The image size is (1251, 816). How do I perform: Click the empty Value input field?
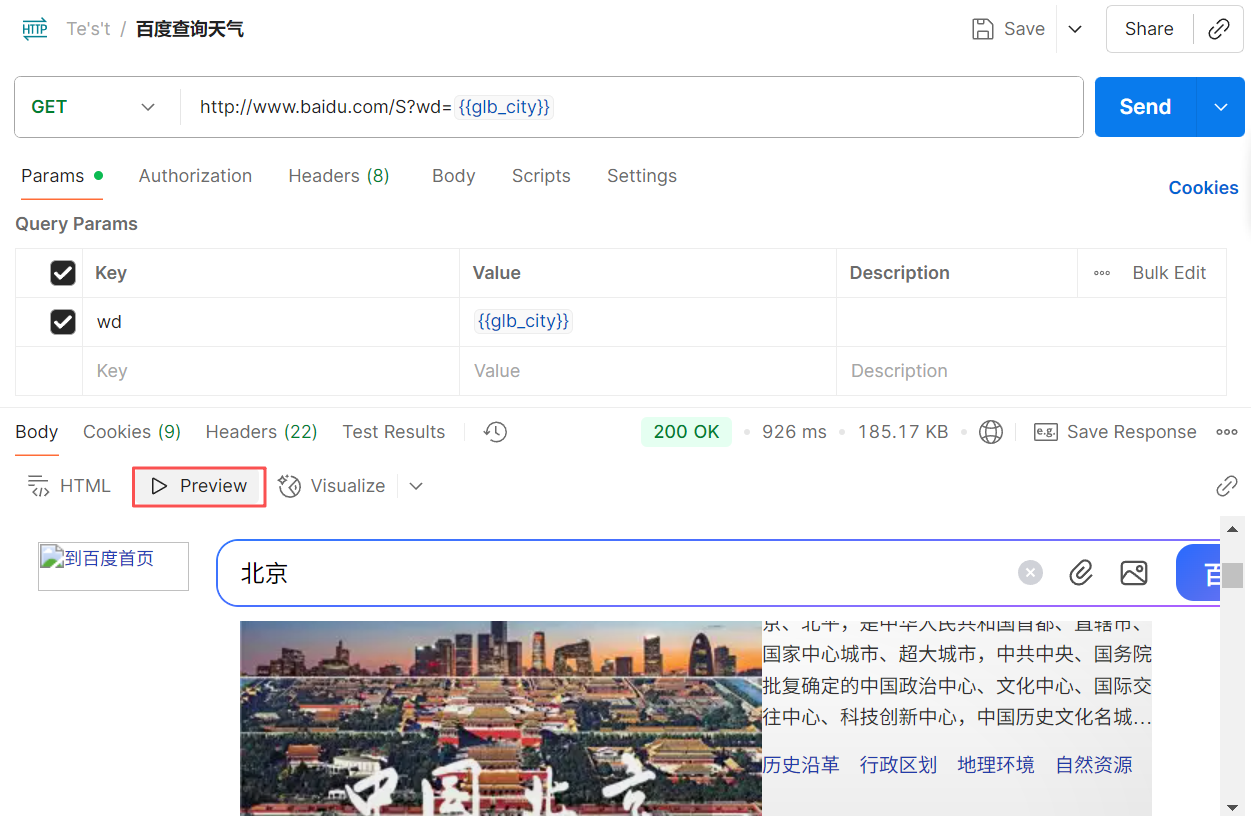(648, 371)
